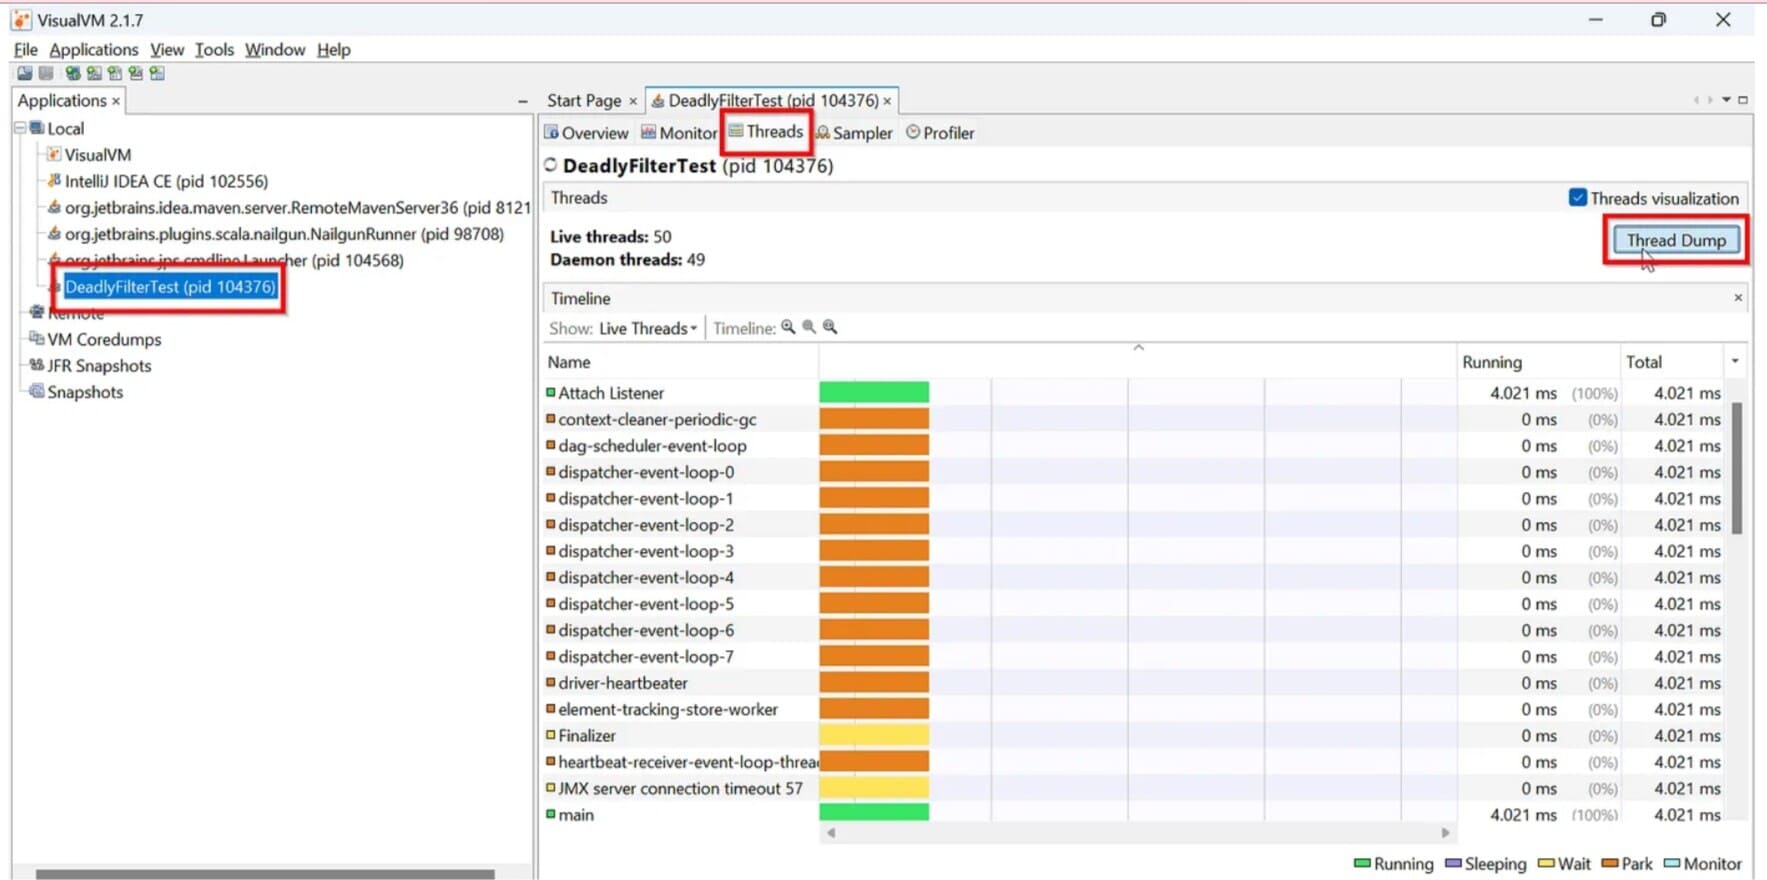
Task: Toggle the Threads visualization checkbox
Action: 1578,198
